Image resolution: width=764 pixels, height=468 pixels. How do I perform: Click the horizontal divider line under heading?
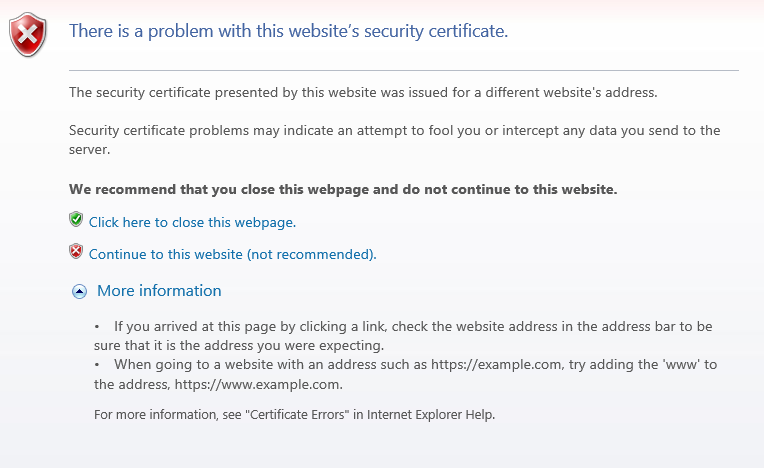point(403,71)
